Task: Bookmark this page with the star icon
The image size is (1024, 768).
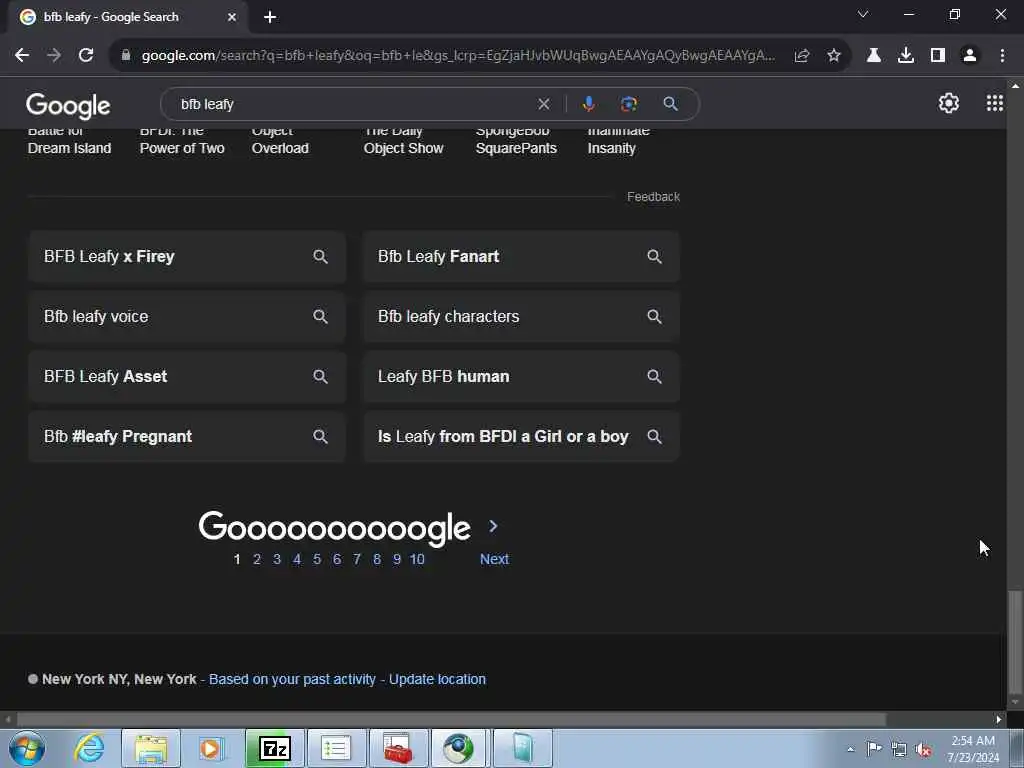Action: click(x=834, y=56)
